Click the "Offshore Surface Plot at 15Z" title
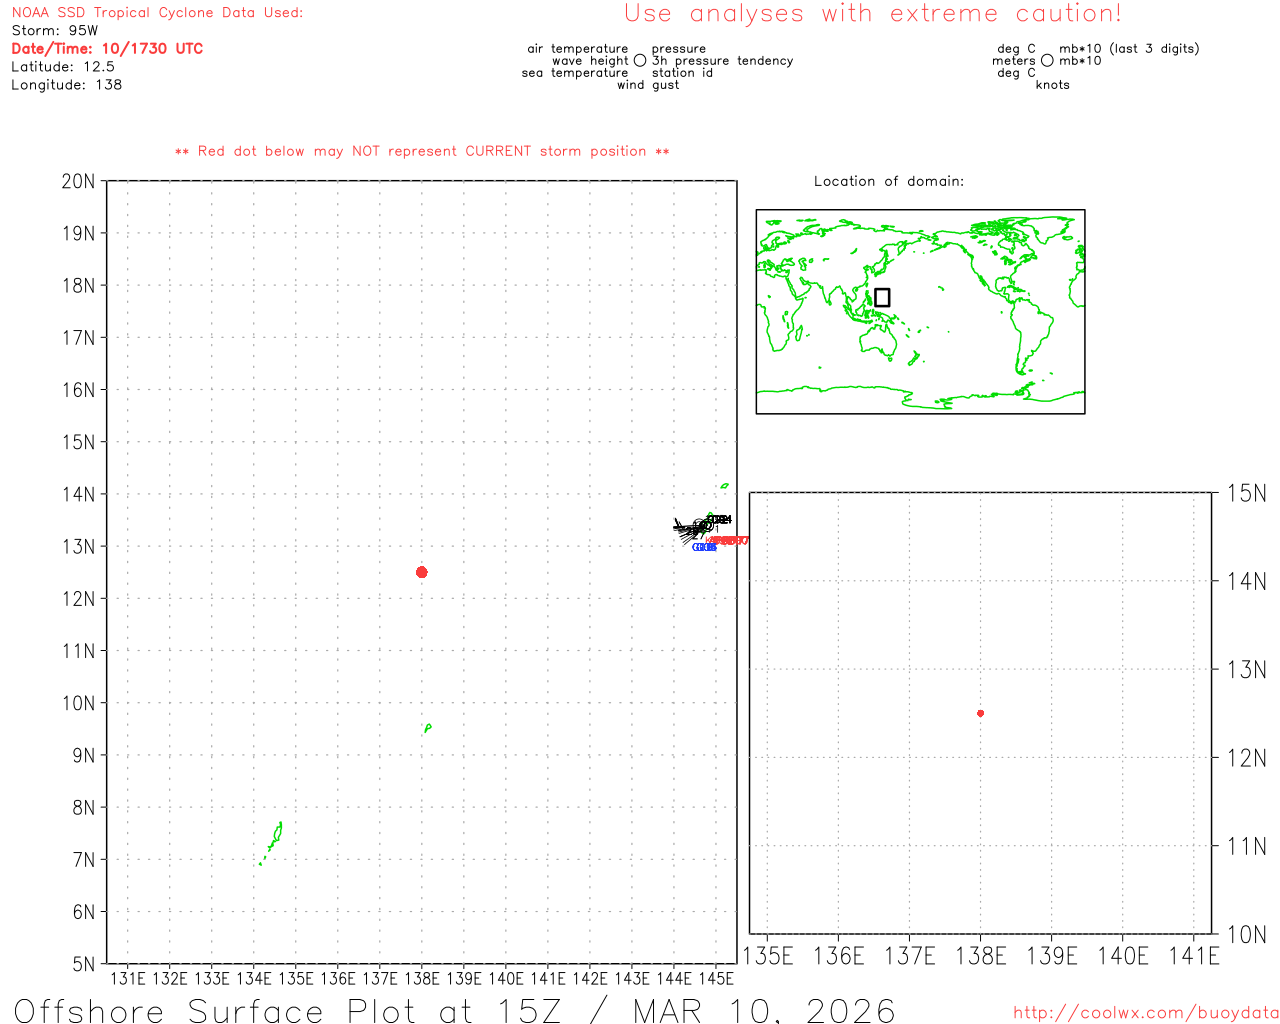Viewport: 1280px width, 1024px height. point(288,1010)
